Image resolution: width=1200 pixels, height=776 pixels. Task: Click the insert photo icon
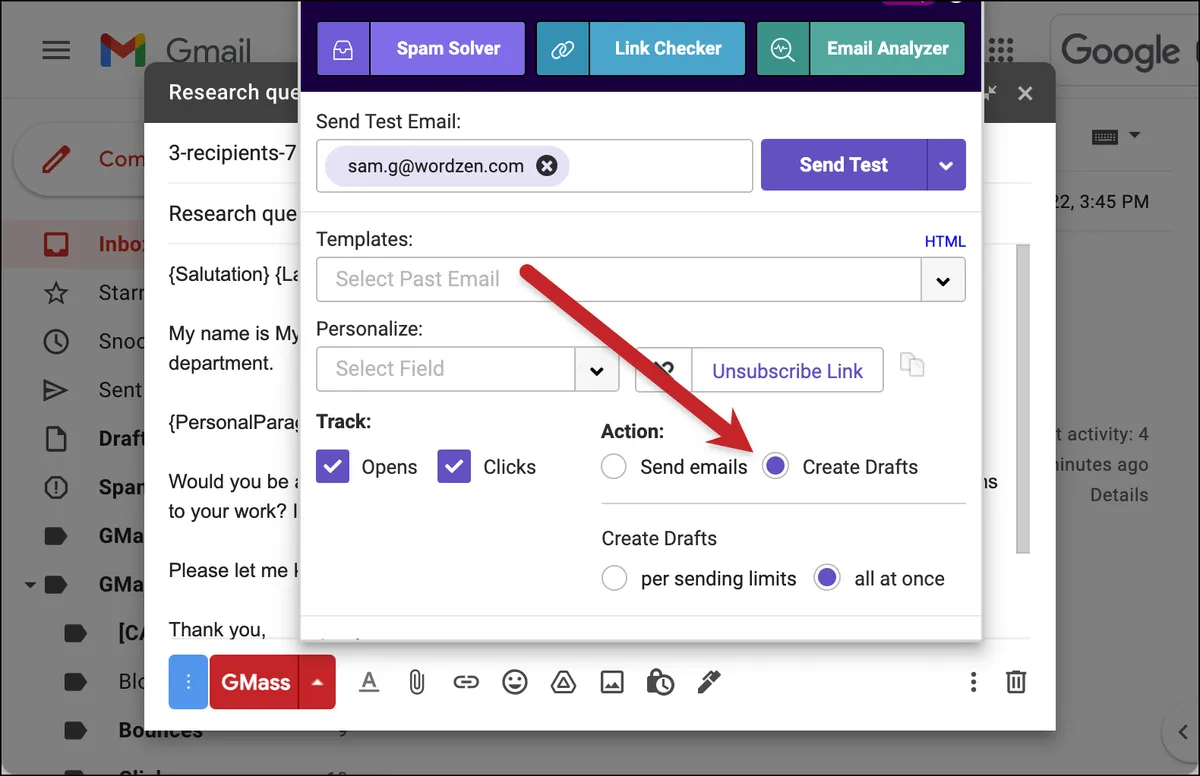(612, 682)
